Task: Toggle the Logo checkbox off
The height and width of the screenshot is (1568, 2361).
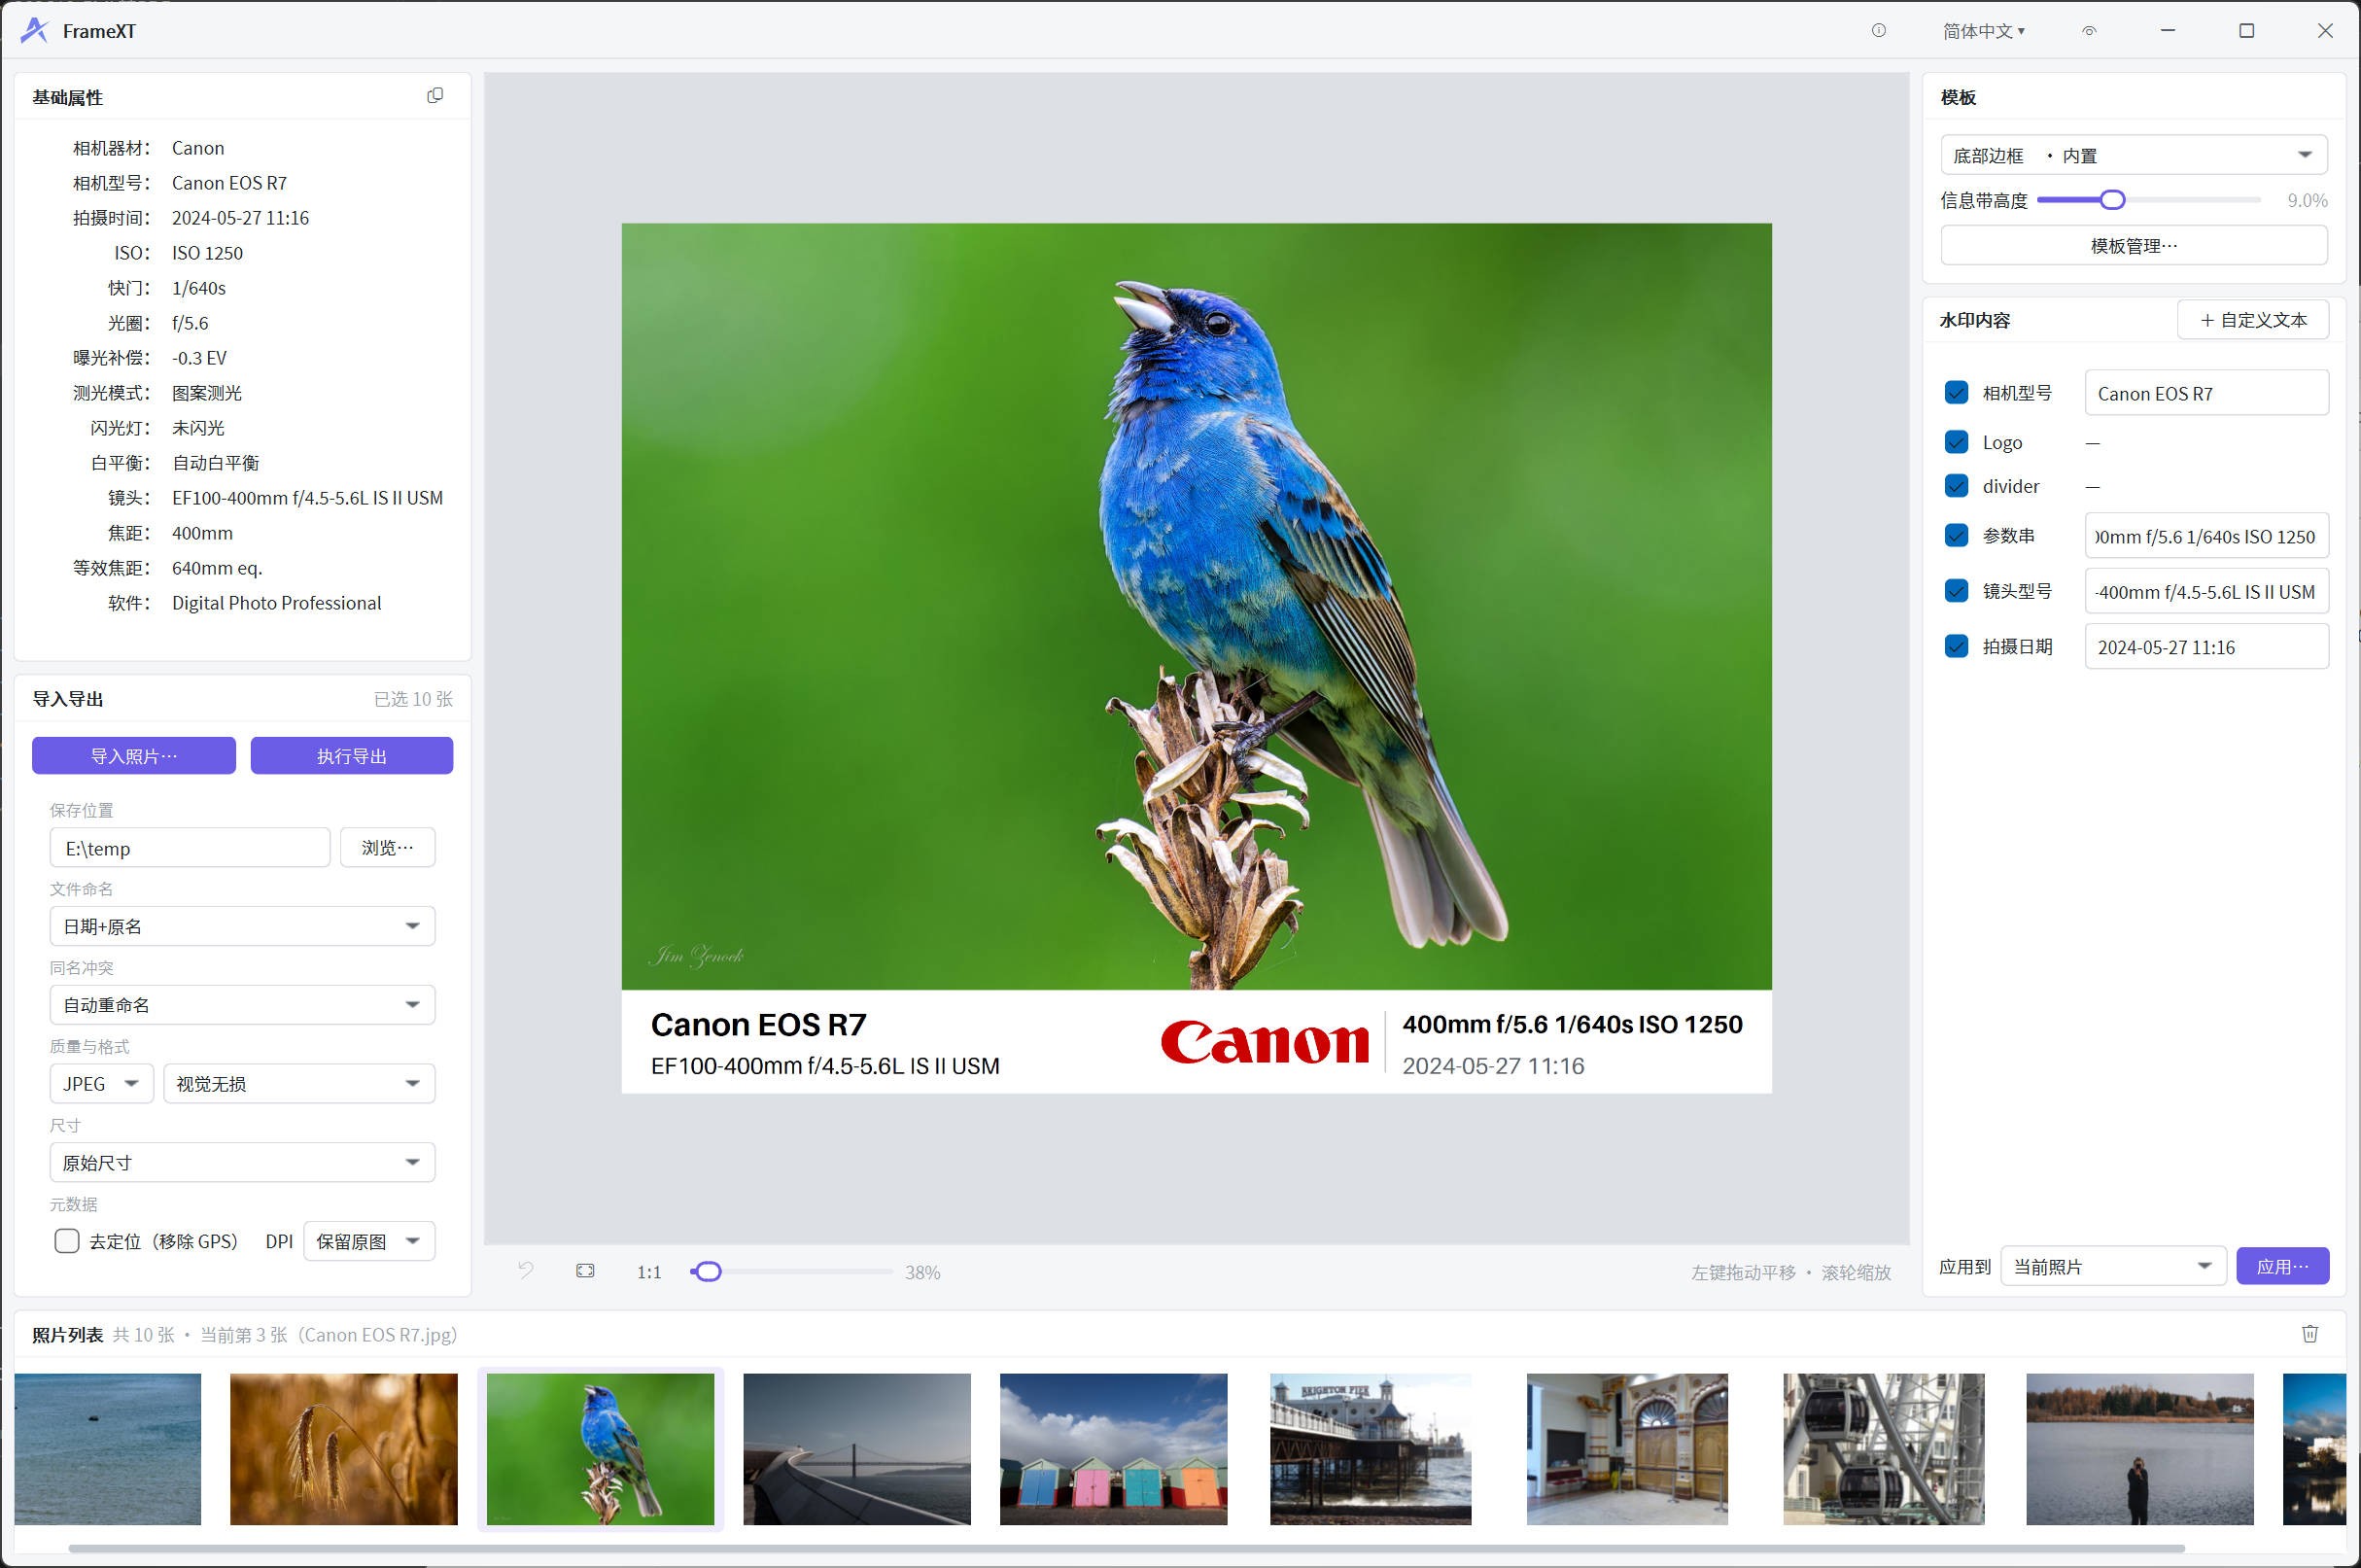Action: [x=1957, y=442]
